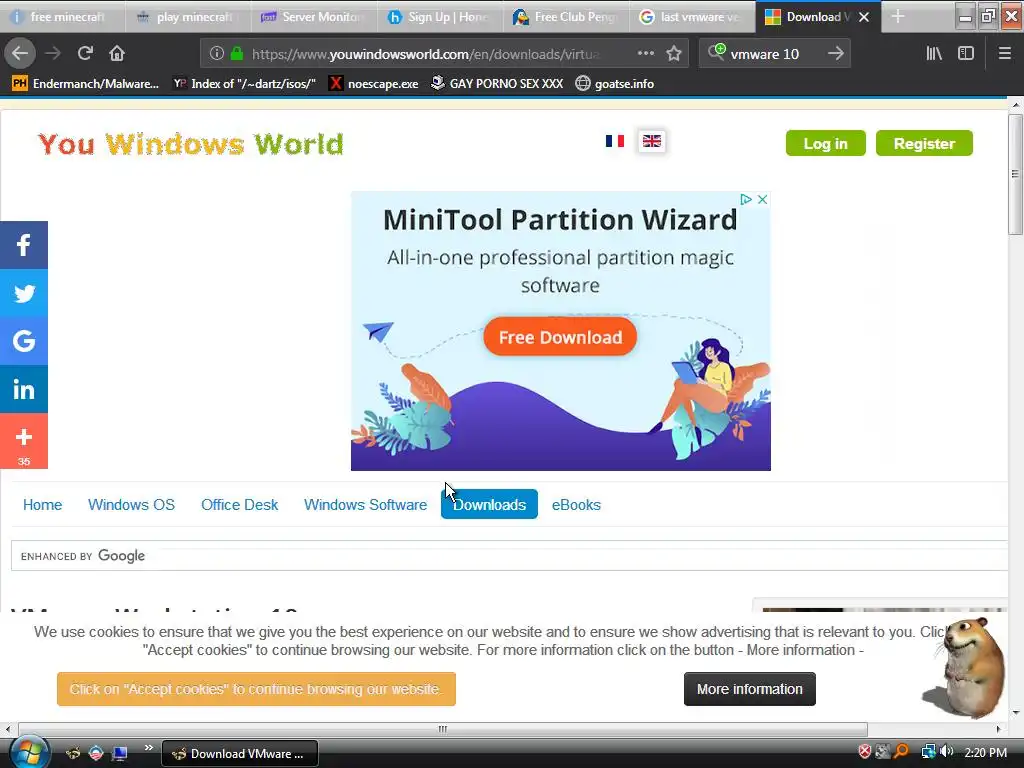This screenshot has height=768, width=1024.
Task: Share on LinkedIn sidebar button
Action: (24, 389)
